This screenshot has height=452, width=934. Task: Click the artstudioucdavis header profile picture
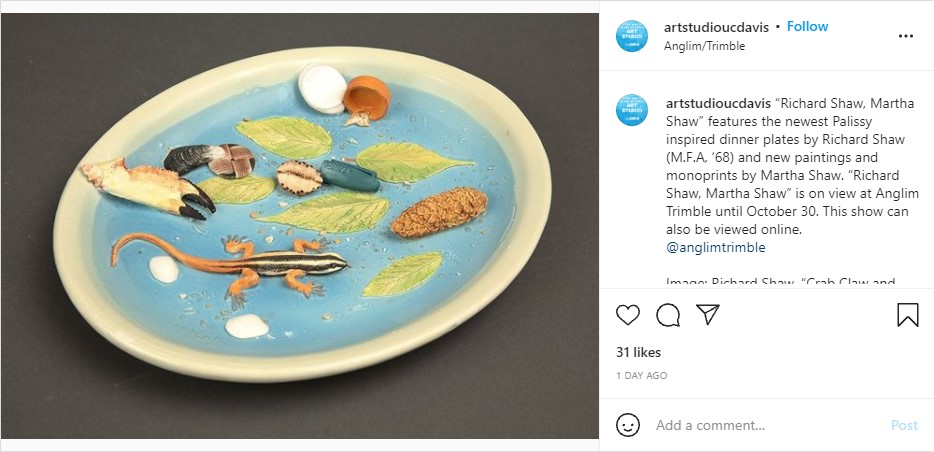point(632,36)
